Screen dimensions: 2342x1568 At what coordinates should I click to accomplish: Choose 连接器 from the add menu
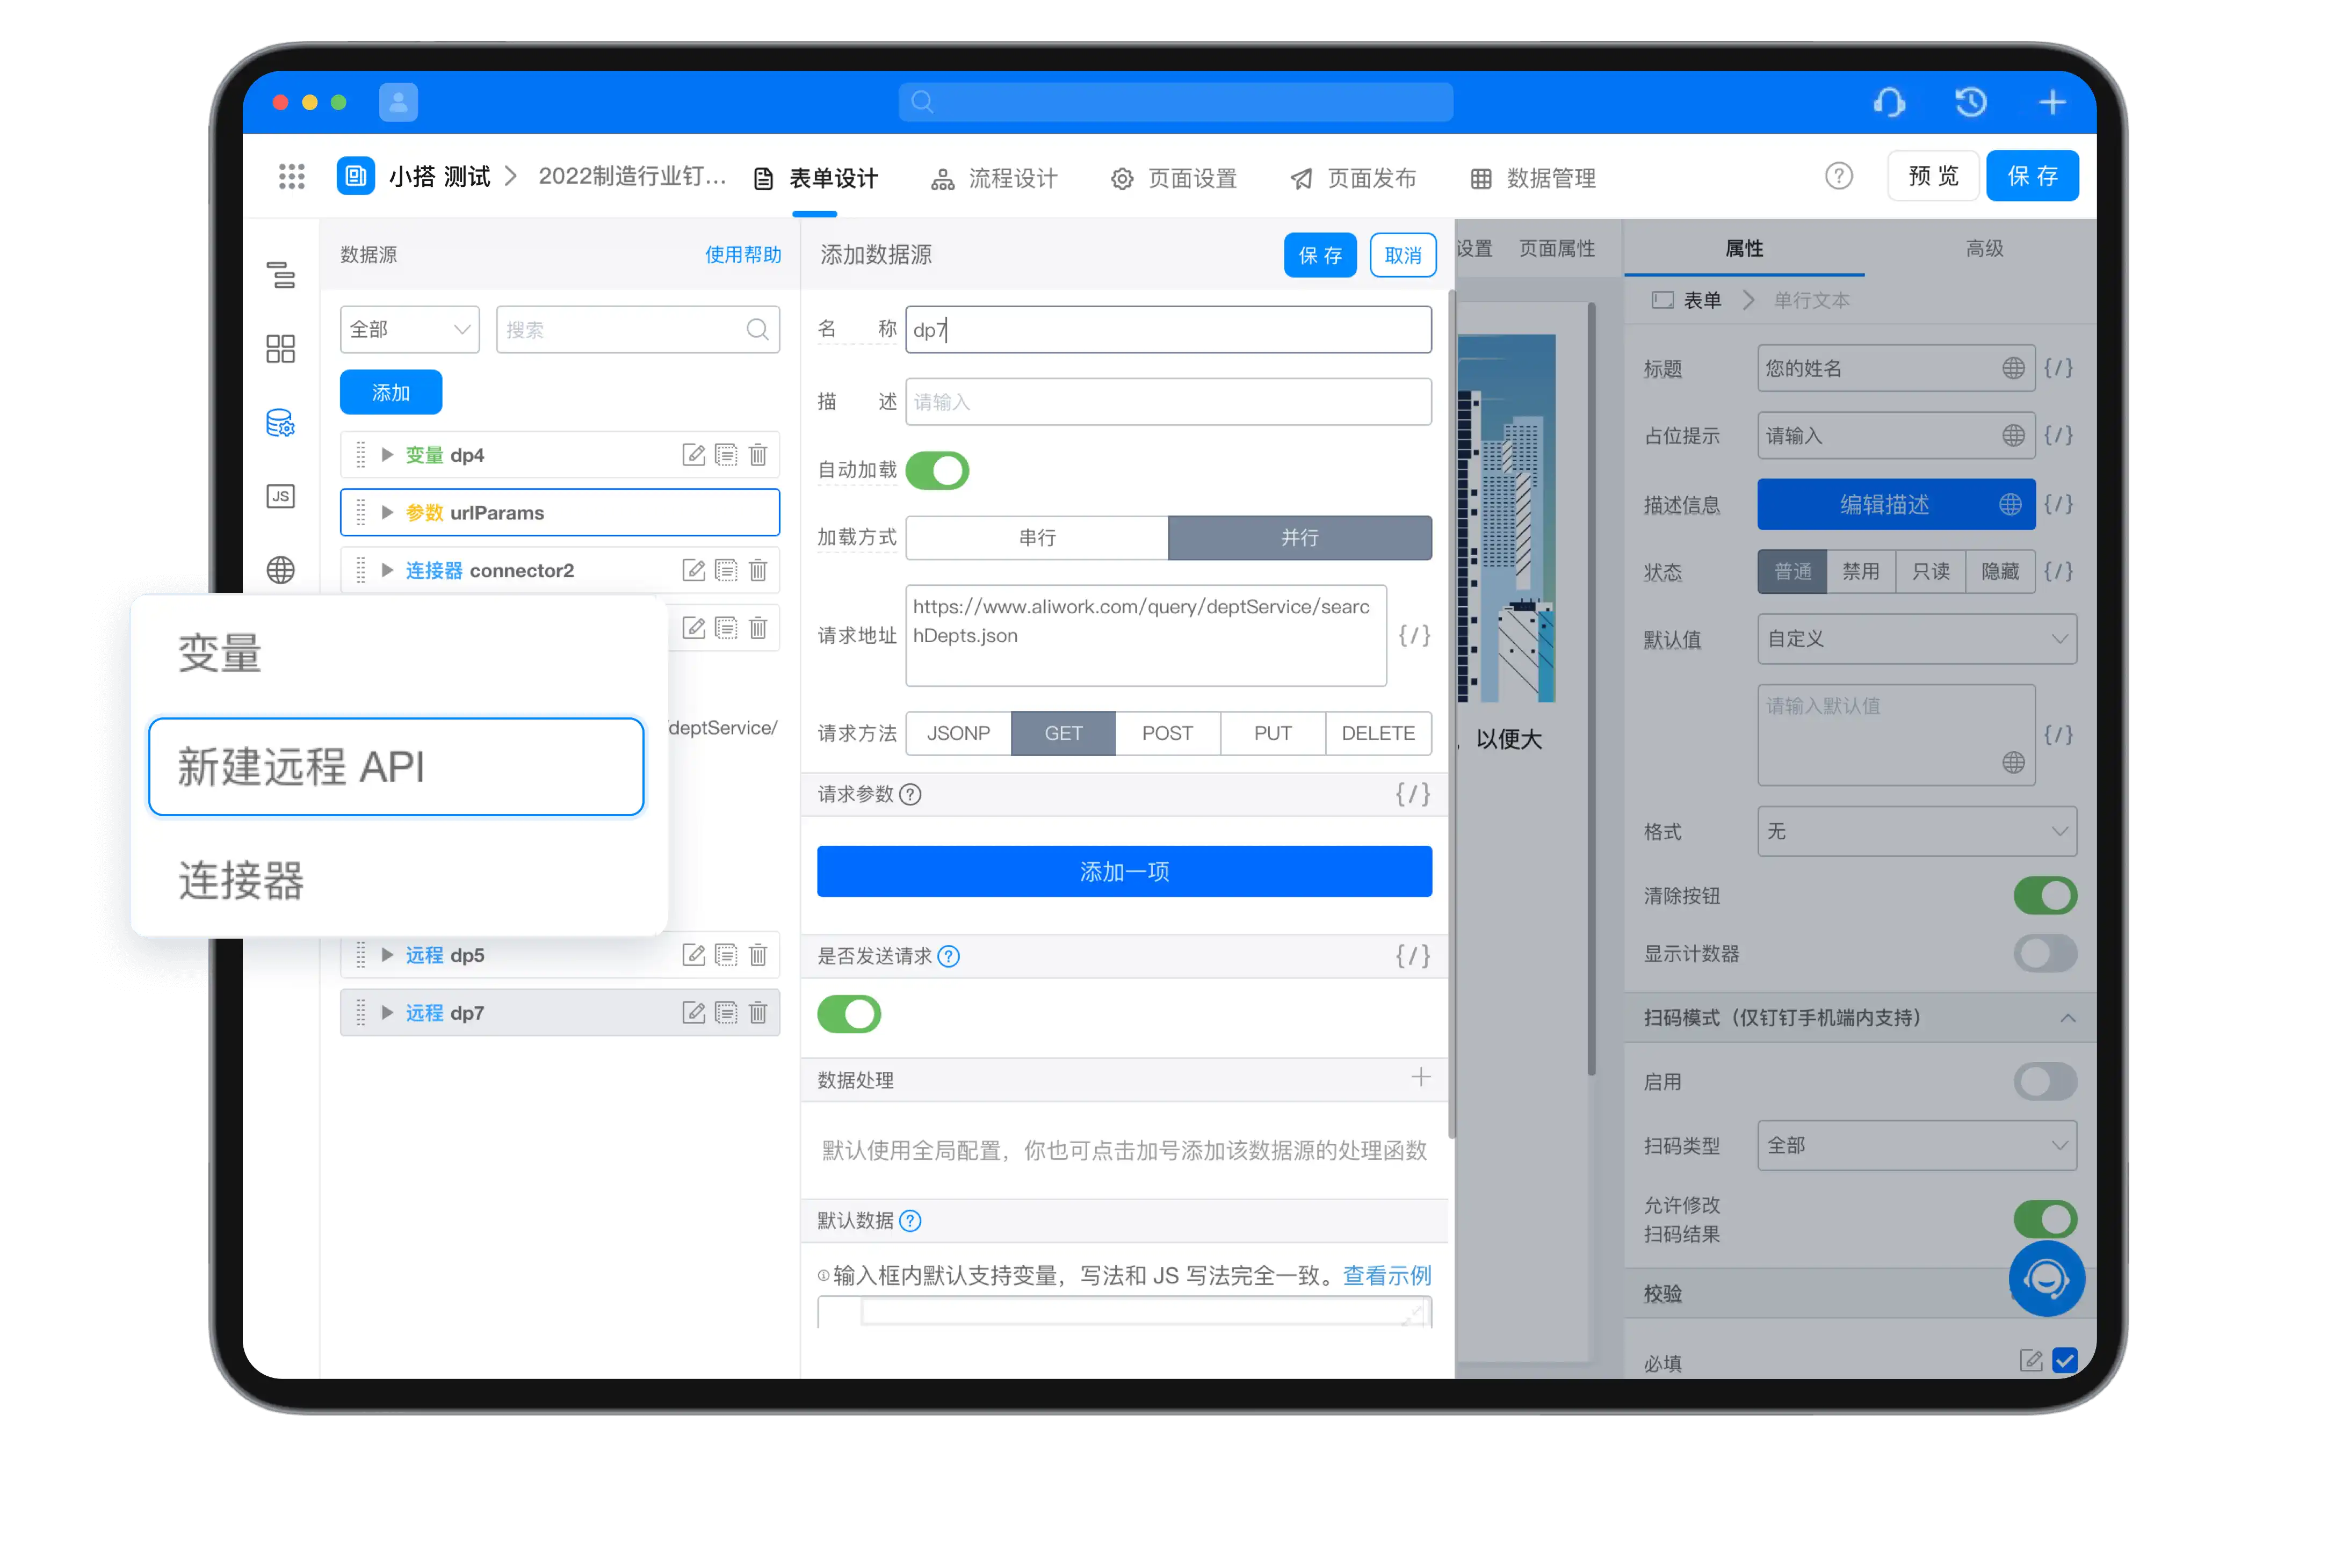pyautogui.click(x=241, y=881)
